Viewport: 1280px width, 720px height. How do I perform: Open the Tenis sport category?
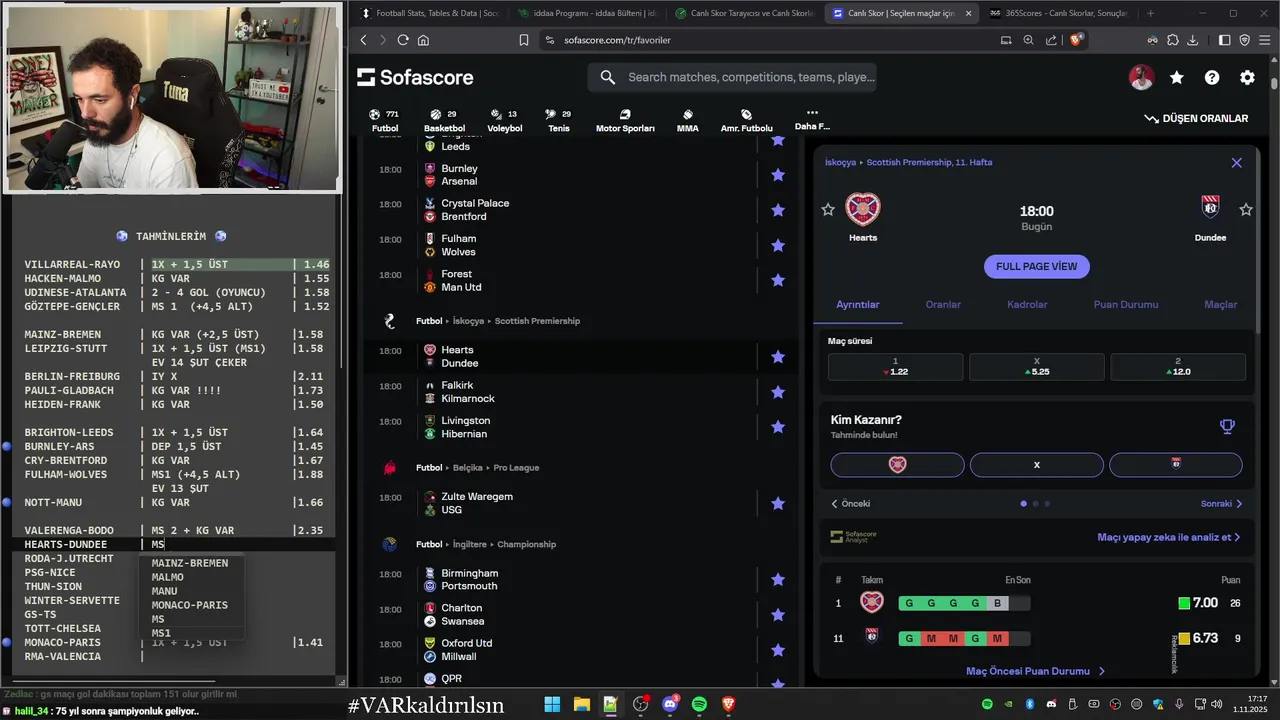(x=559, y=121)
